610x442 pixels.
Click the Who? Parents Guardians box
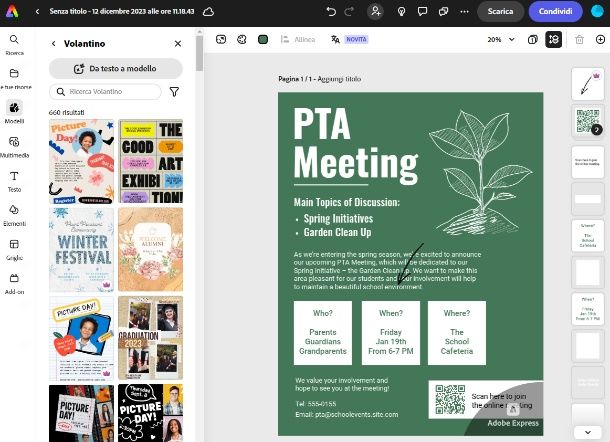[323, 333]
